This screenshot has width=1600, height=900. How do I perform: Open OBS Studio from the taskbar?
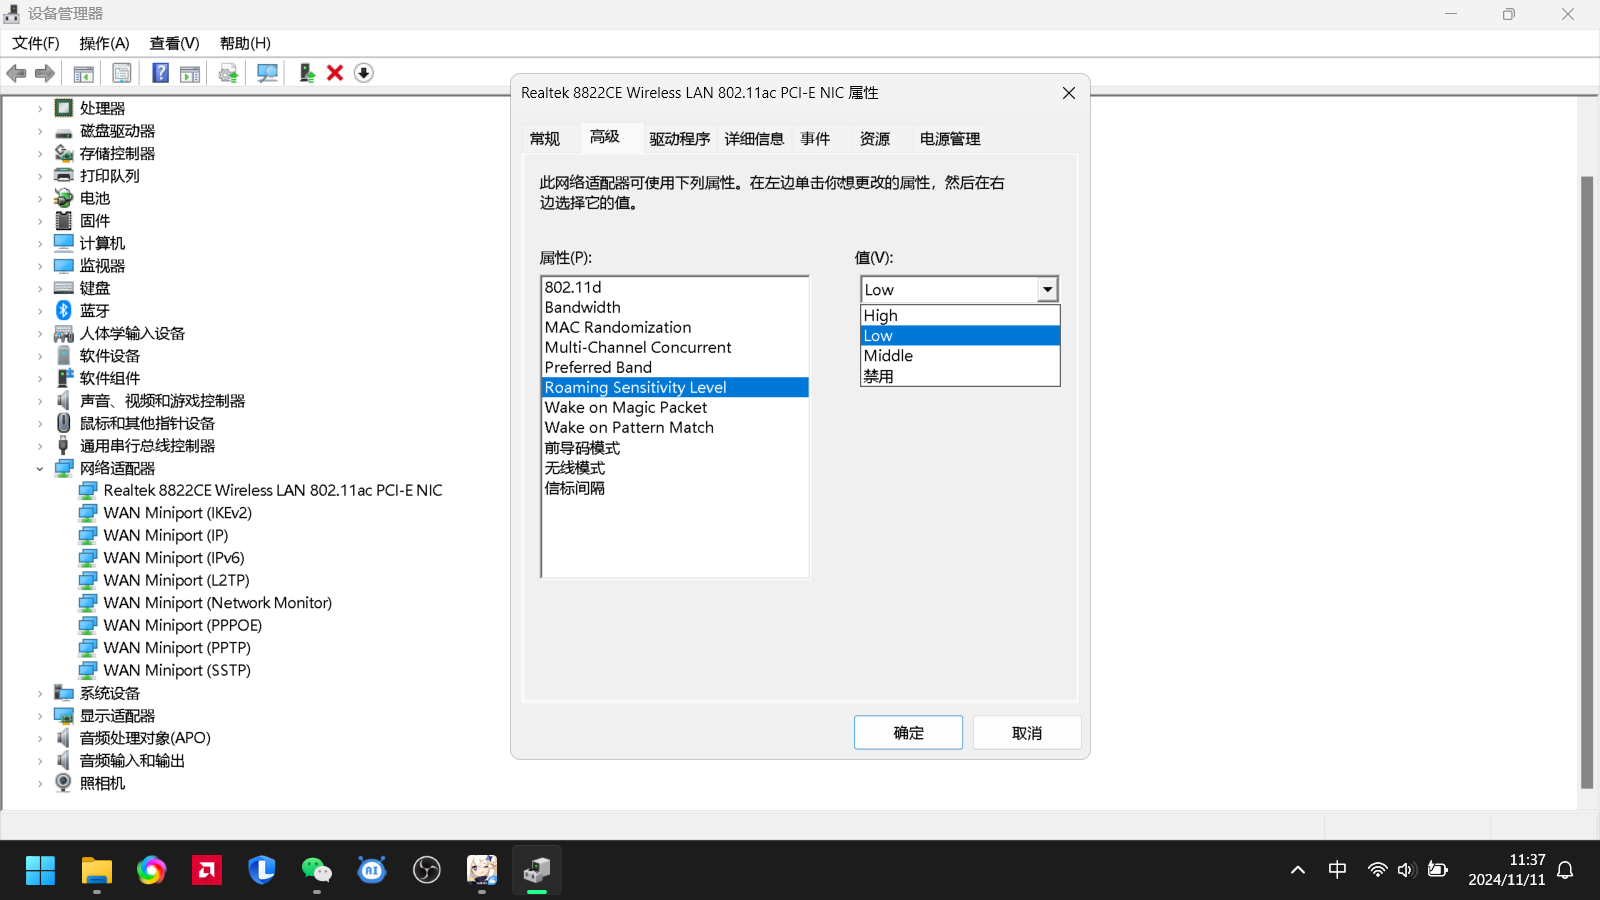click(x=427, y=870)
